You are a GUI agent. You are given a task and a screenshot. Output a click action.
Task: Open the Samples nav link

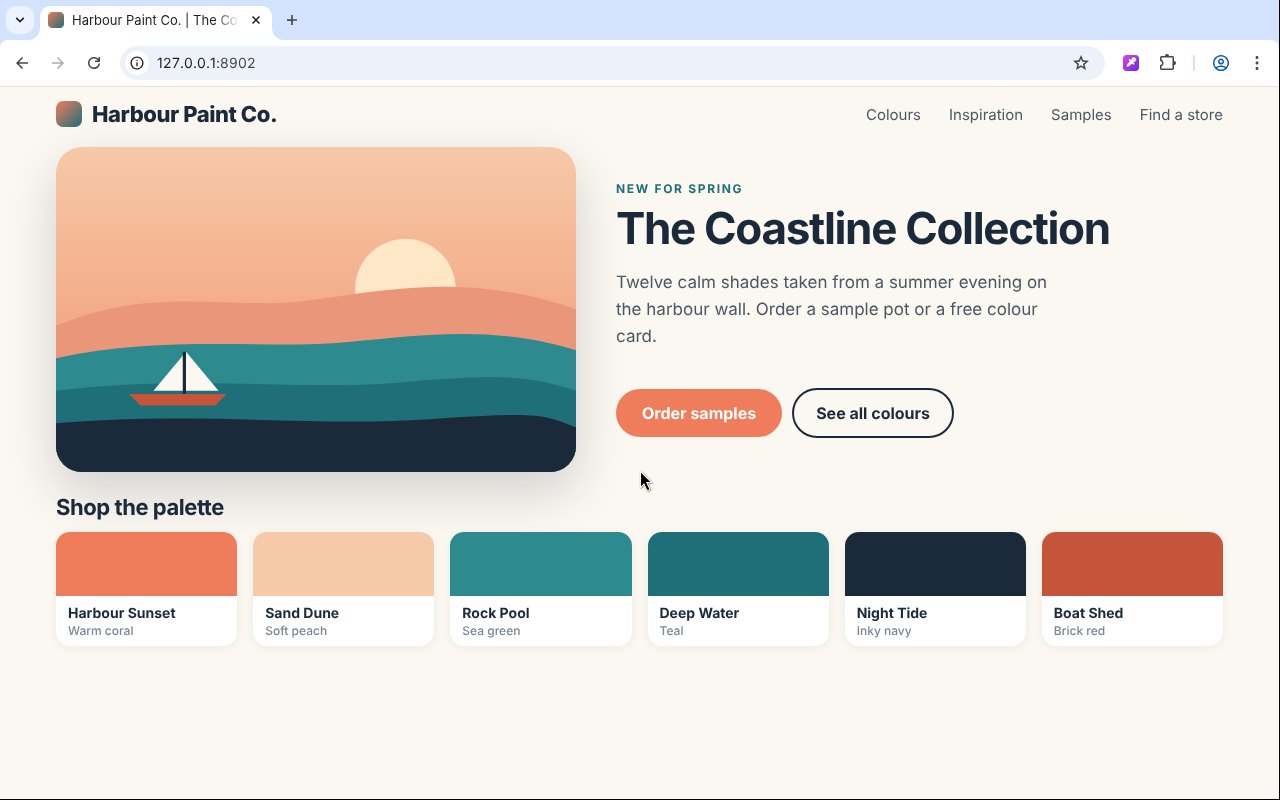pos(1081,115)
